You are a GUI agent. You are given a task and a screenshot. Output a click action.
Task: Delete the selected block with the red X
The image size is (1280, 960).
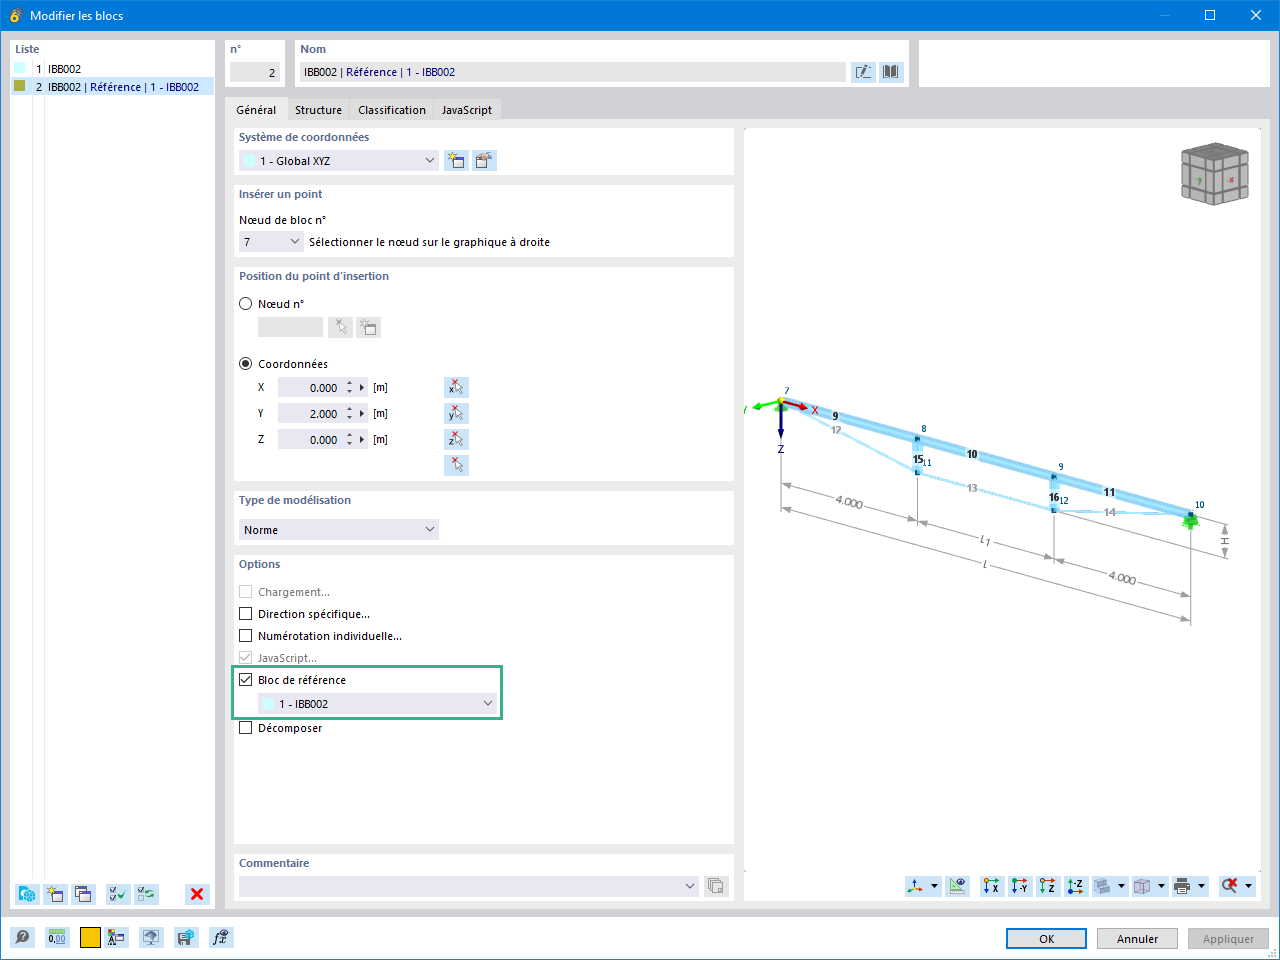point(197,894)
